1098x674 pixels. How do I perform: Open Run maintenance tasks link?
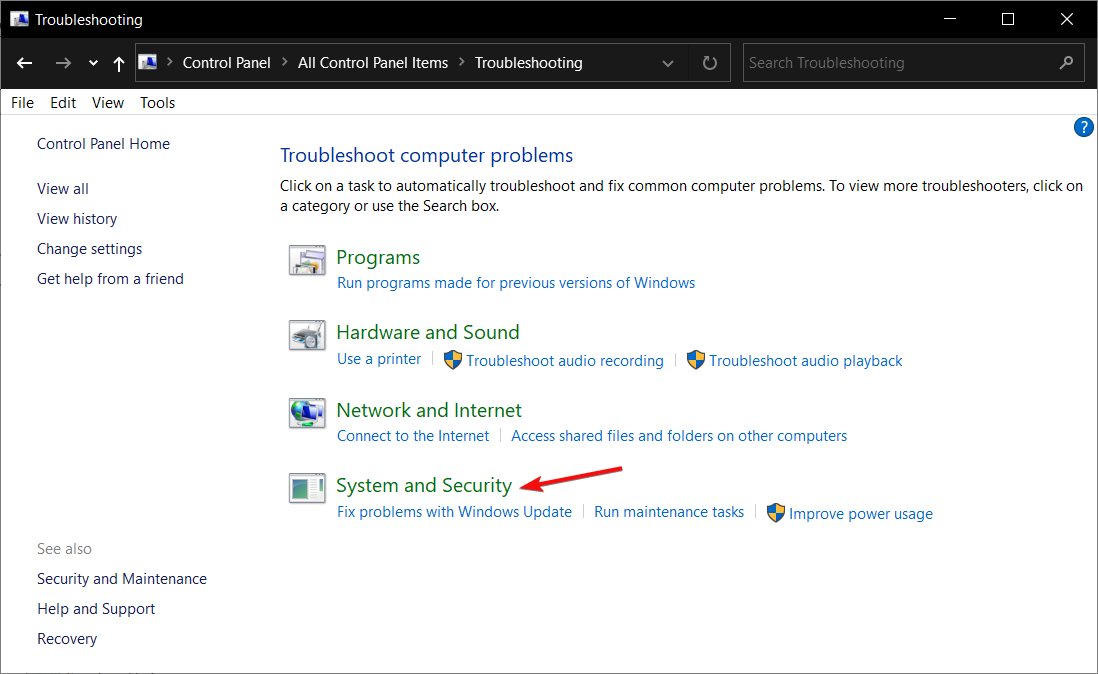(x=669, y=512)
